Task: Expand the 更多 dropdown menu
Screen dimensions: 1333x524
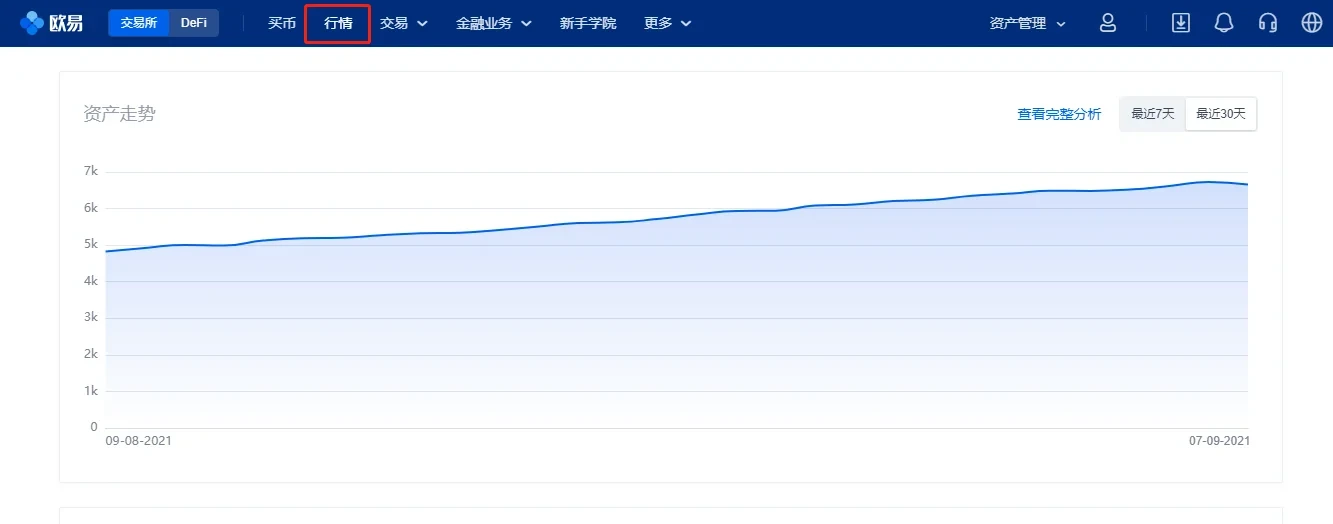Action: (667, 23)
